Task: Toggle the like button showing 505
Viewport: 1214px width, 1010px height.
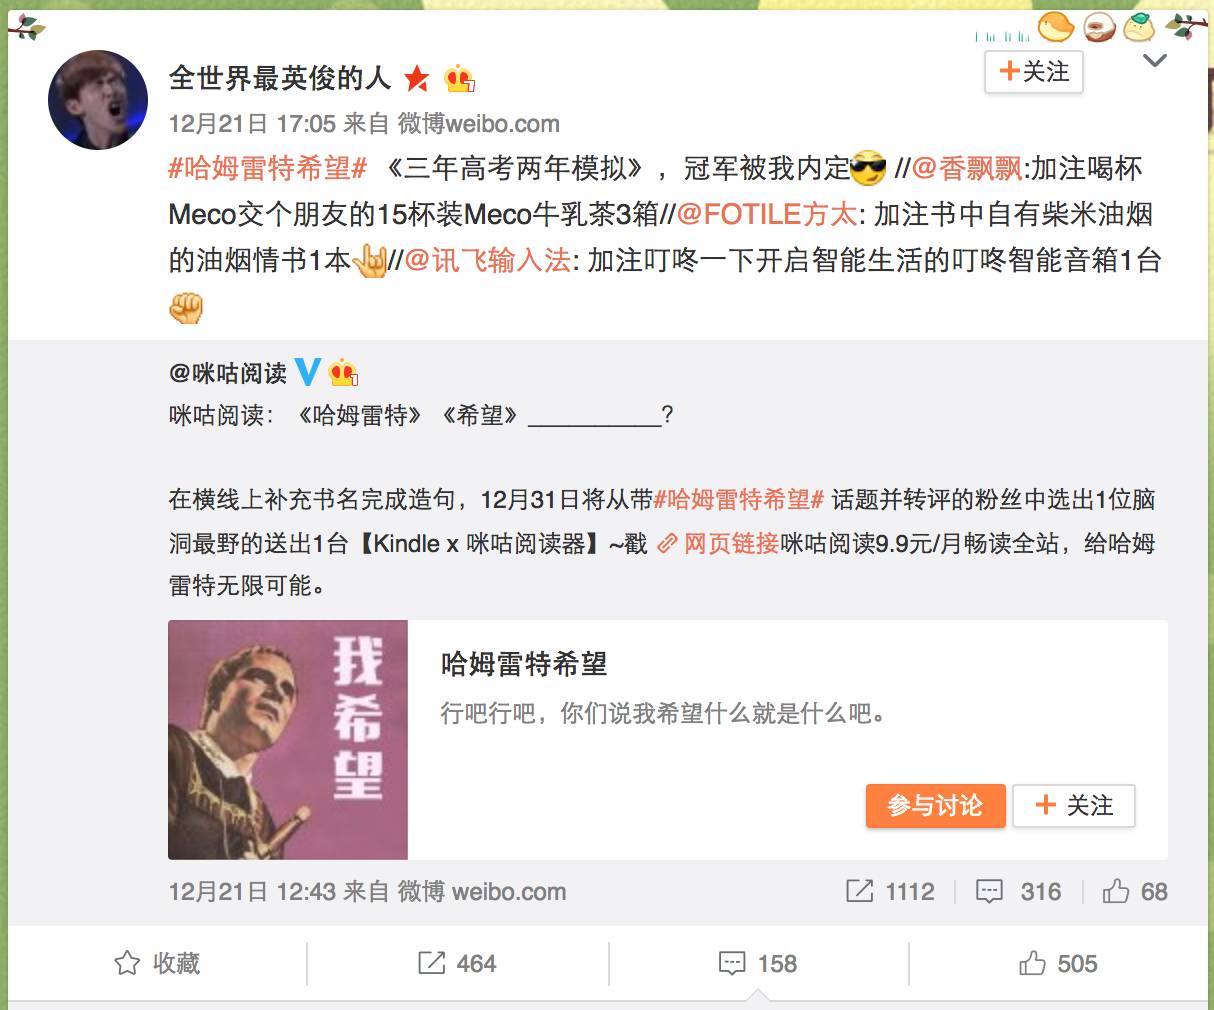Action: coord(1058,963)
